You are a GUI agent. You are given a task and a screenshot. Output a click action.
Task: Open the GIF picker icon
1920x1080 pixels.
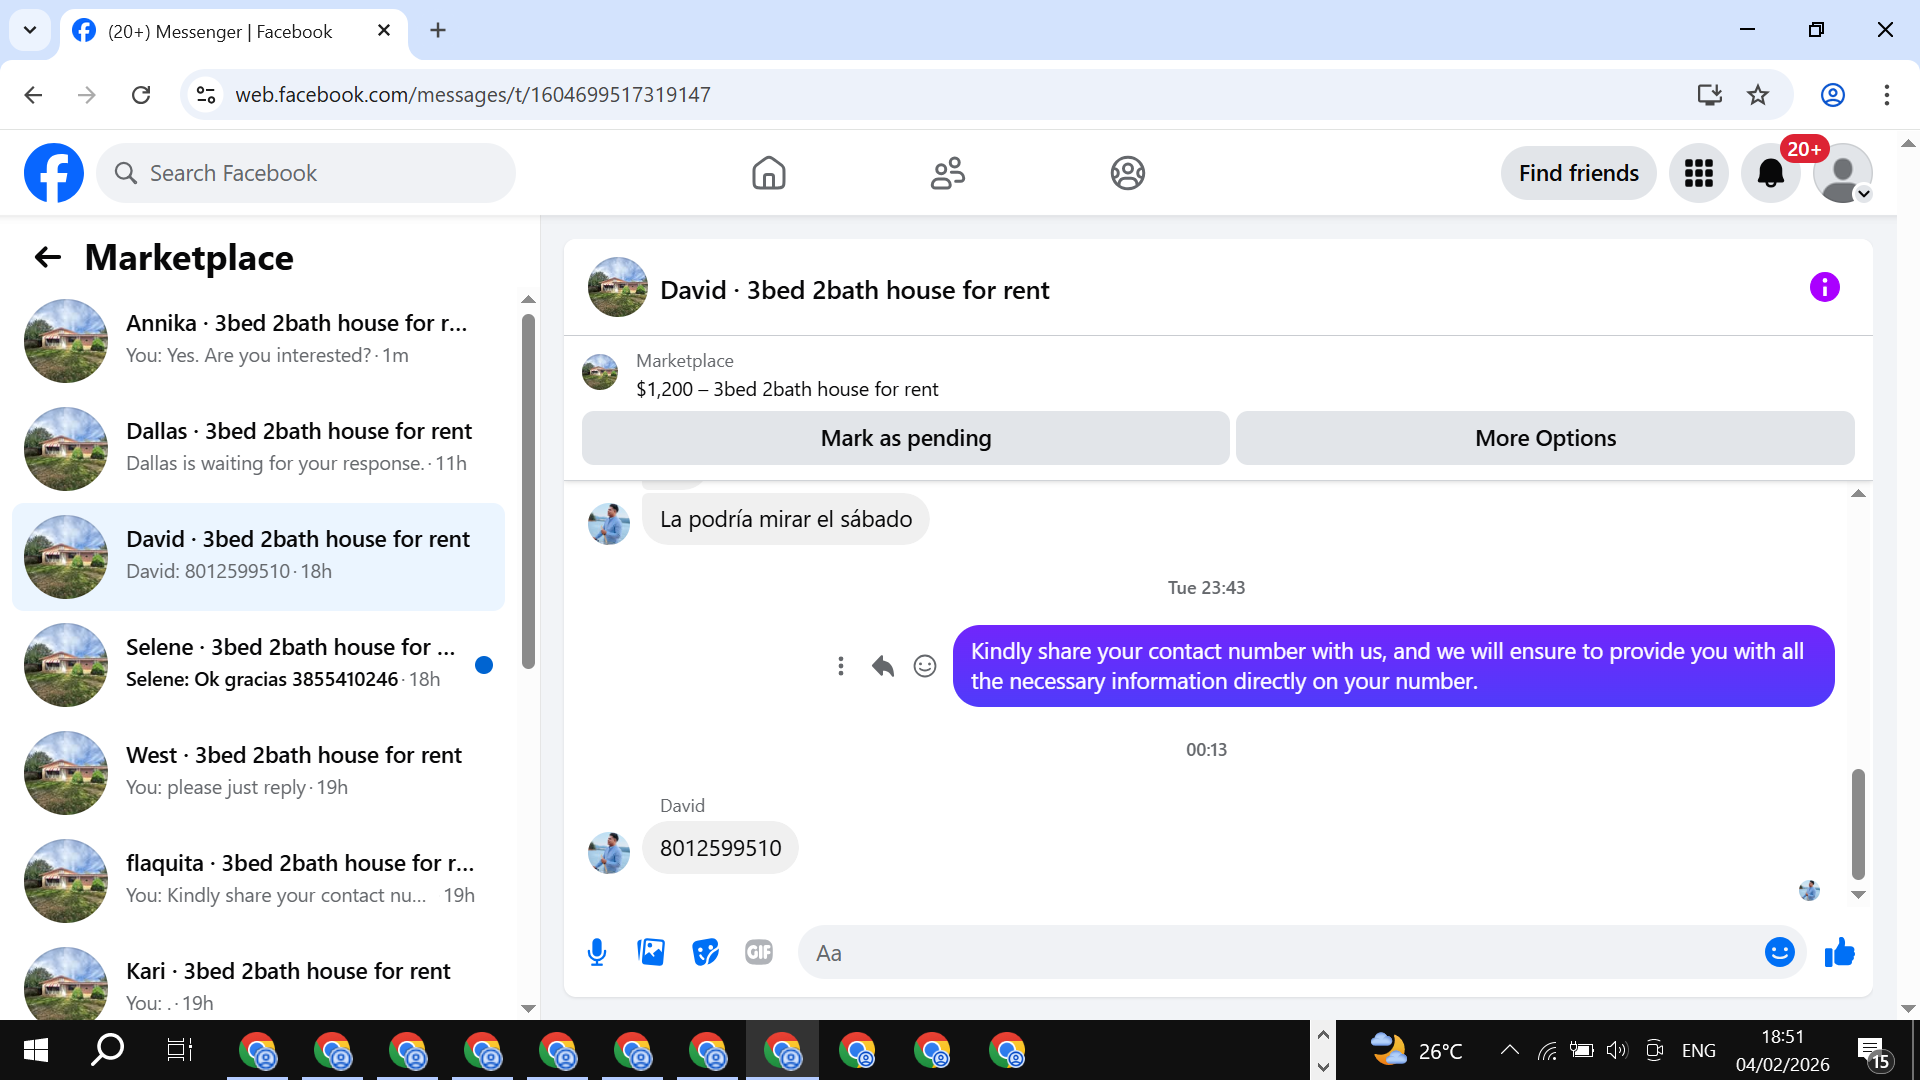coord(759,952)
